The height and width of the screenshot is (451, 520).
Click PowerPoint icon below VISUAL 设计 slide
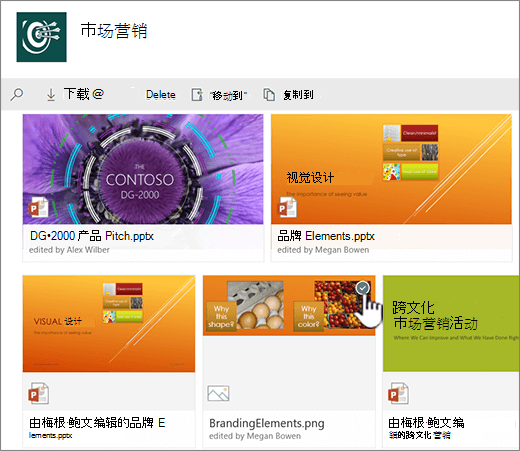coord(39,393)
